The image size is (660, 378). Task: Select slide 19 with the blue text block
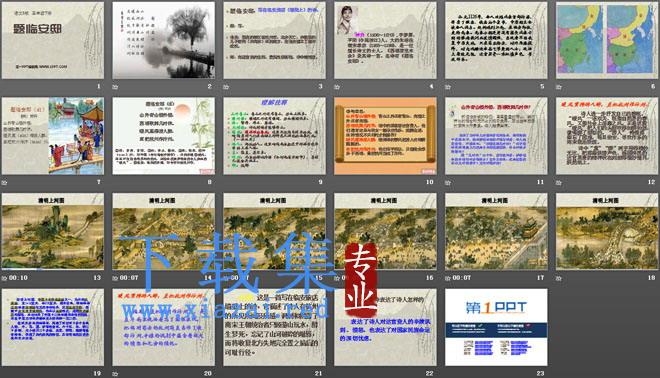(53, 327)
